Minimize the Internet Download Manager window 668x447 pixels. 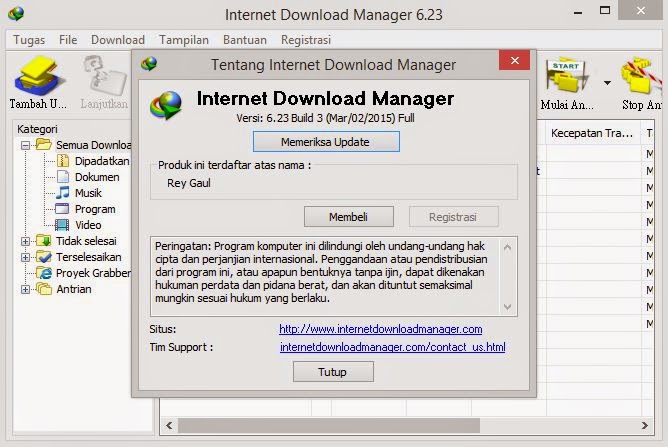pyautogui.click(x=578, y=11)
